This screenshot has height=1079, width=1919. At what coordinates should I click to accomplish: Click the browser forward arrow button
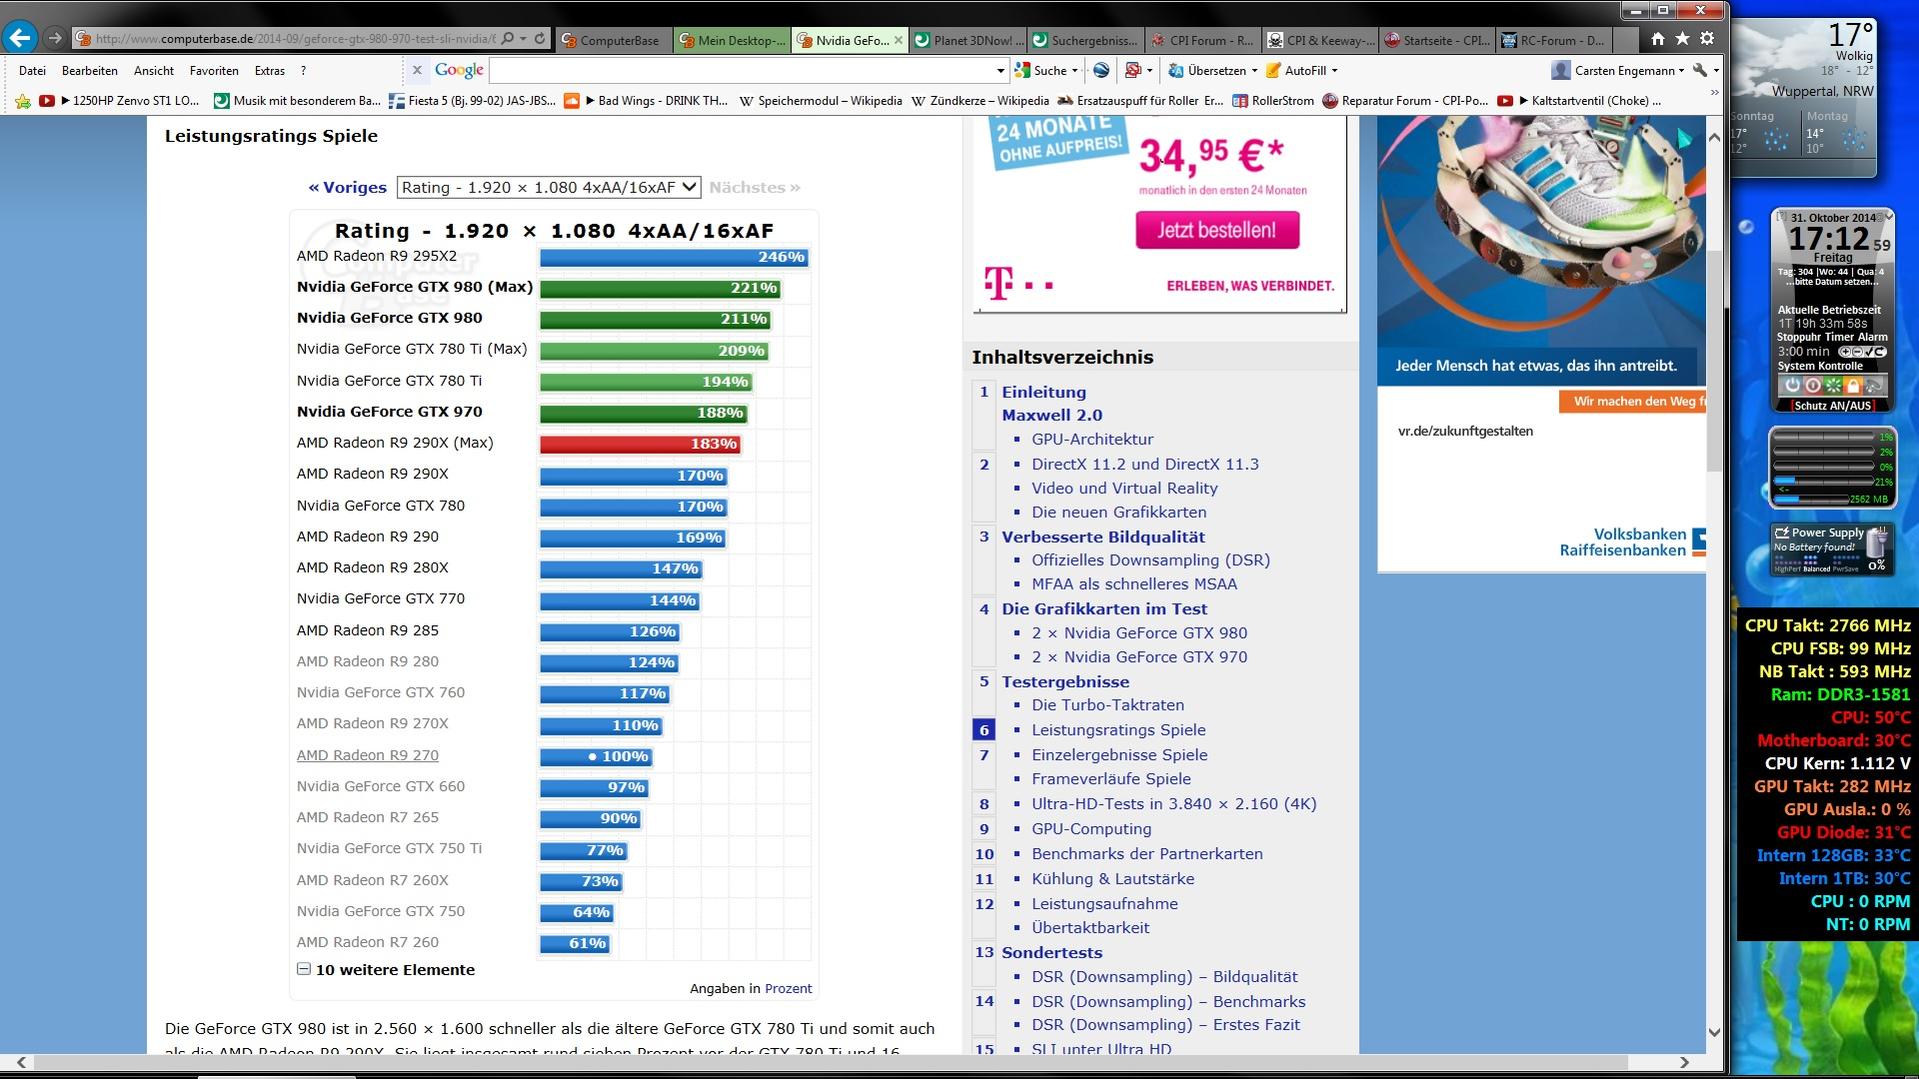click(55, 39)
